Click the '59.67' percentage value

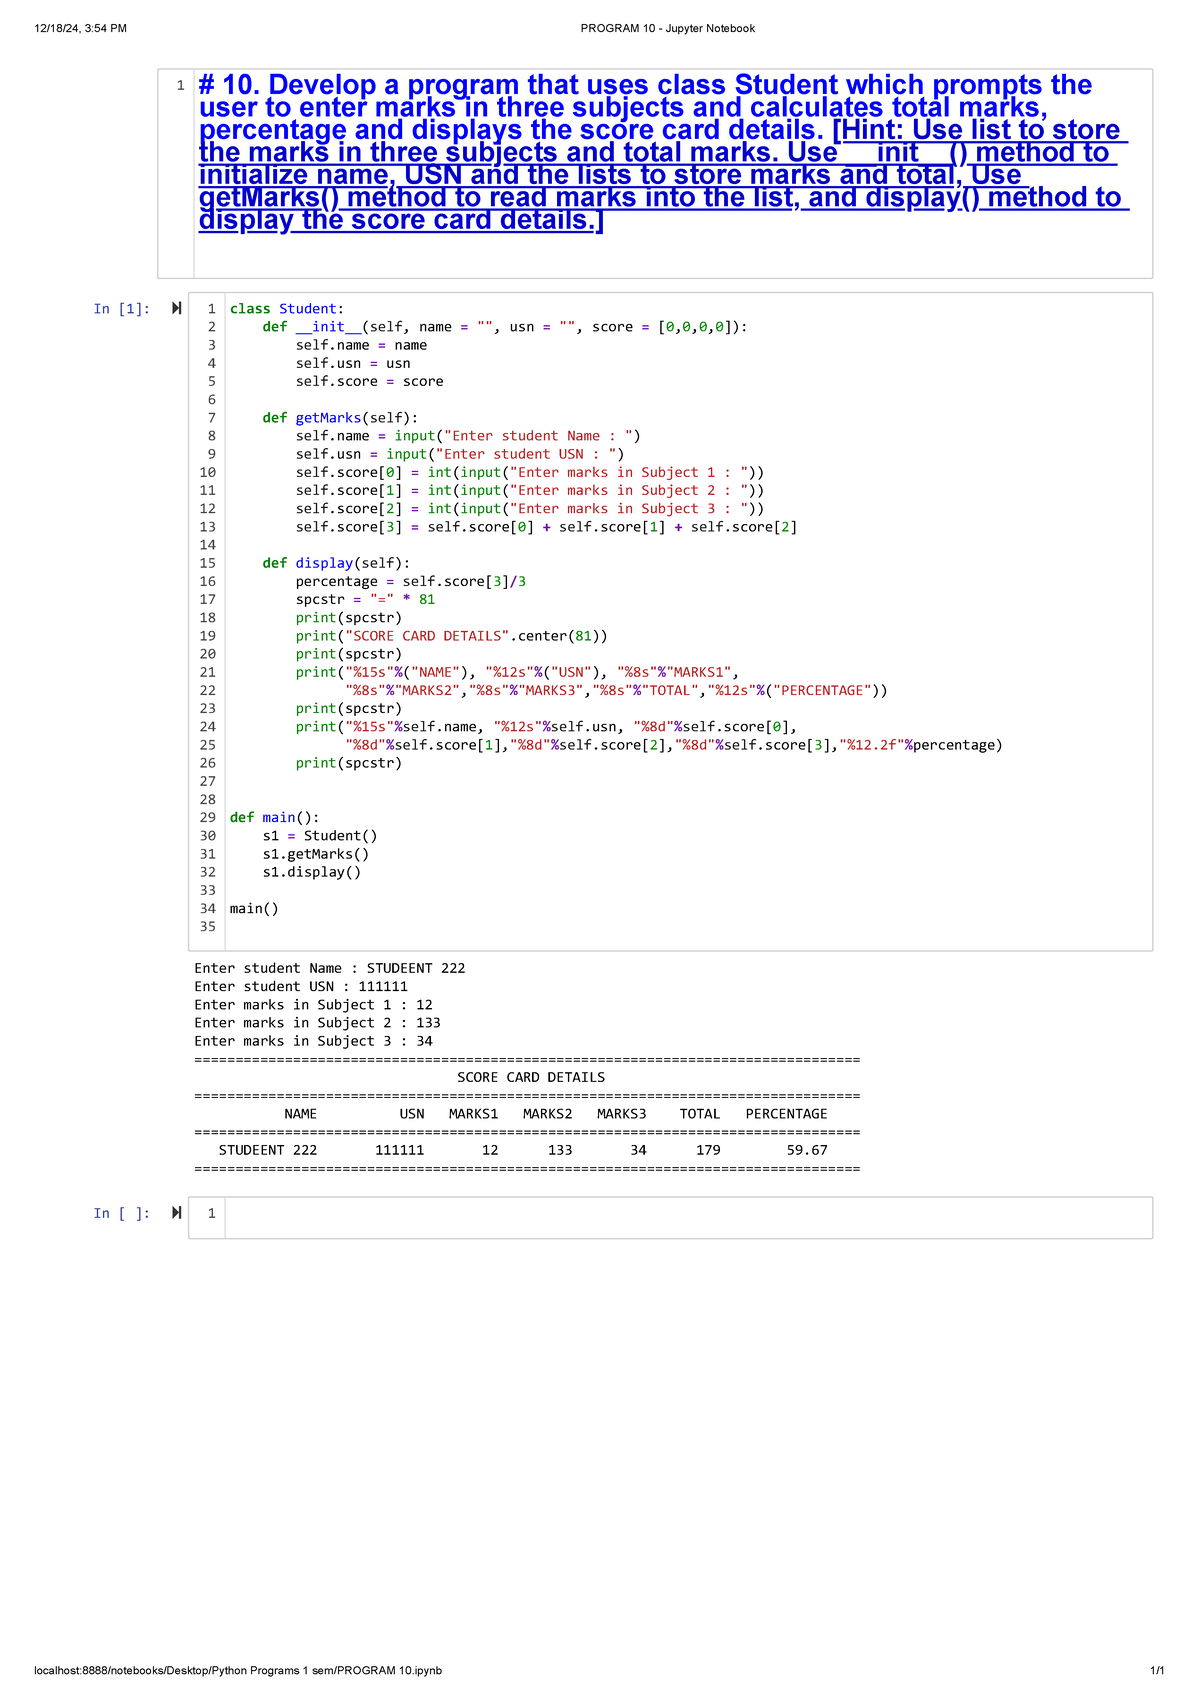[807, 1150]
